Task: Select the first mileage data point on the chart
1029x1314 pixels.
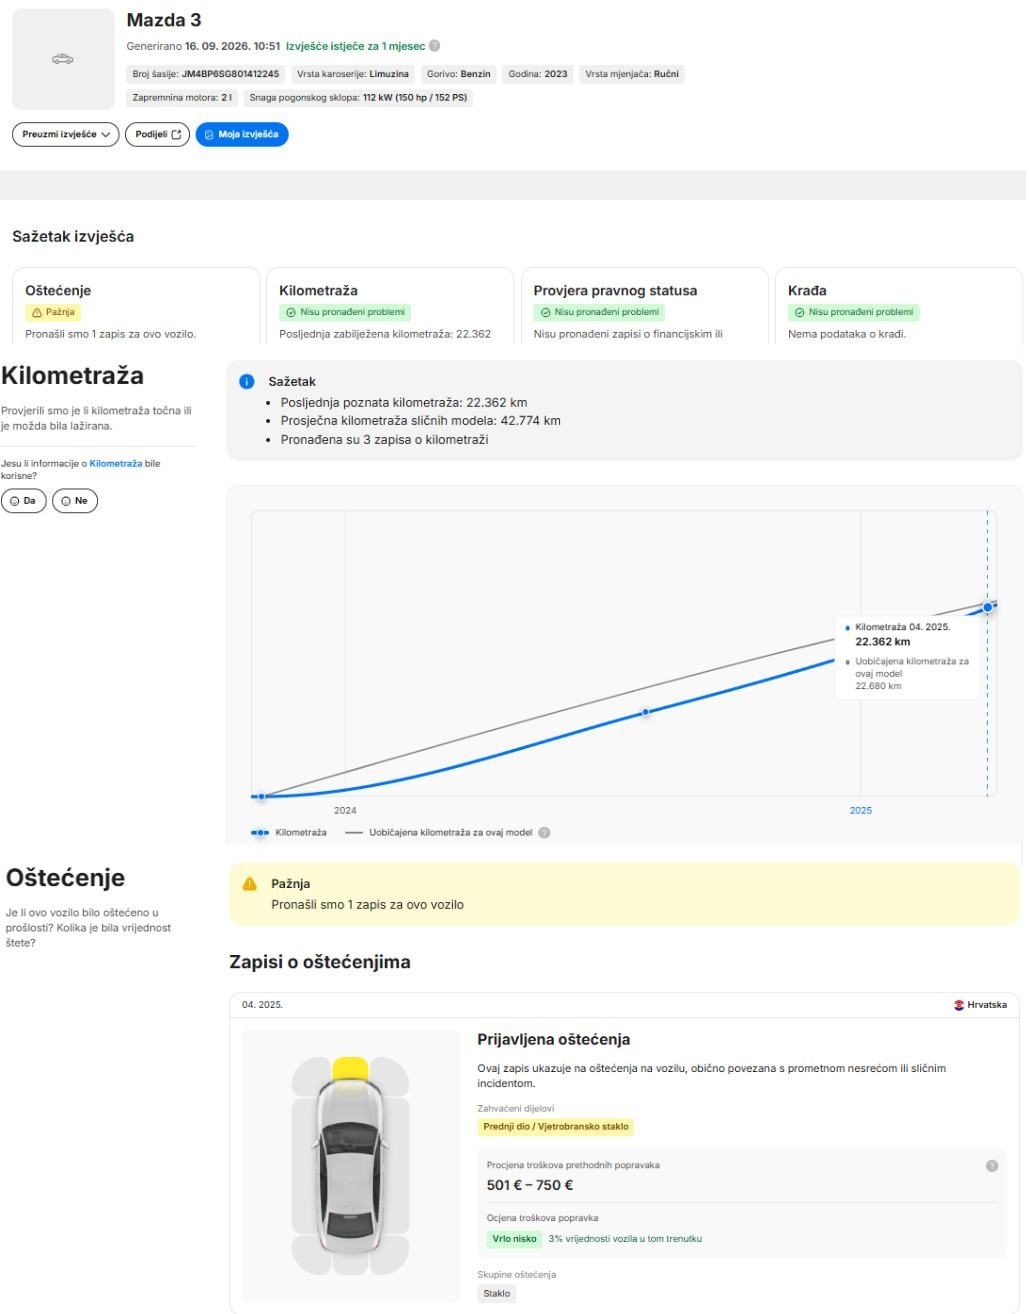Action: pos(262,797)
